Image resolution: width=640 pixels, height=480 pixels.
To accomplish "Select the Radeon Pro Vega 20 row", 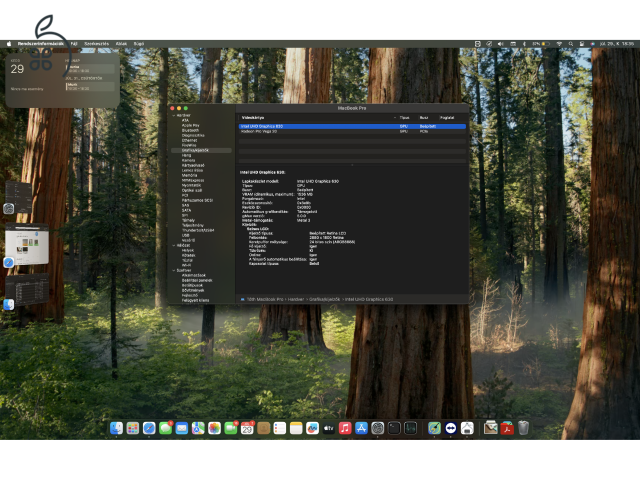I will pos(352,131).
